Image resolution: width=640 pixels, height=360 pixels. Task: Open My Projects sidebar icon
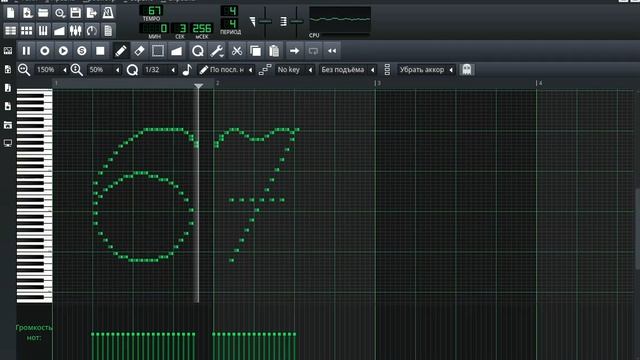pyautogui.click(x=8, y=69)
